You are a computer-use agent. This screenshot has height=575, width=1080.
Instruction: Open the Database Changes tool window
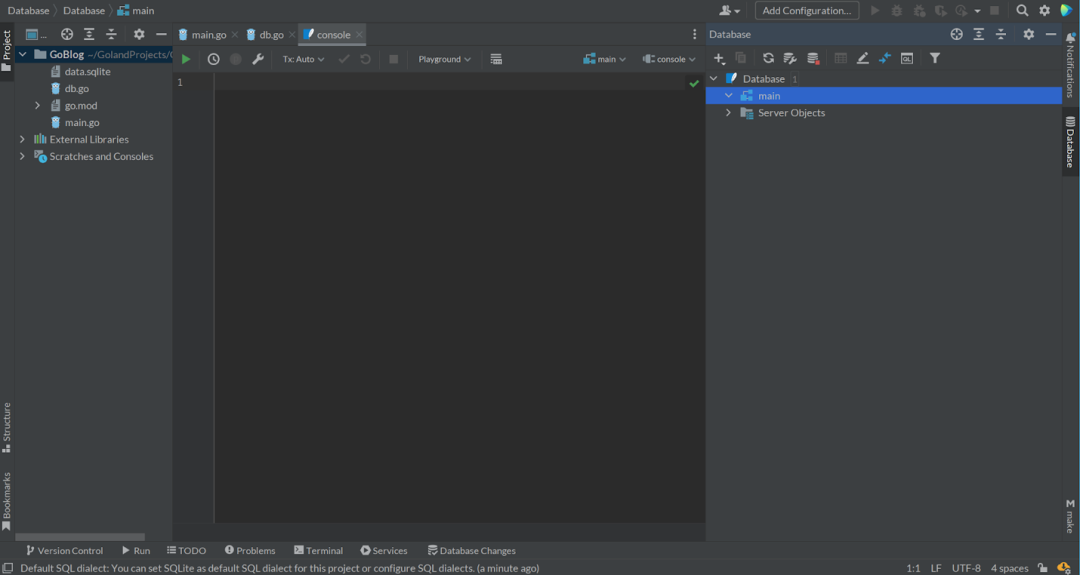click(x=471, y=550)
